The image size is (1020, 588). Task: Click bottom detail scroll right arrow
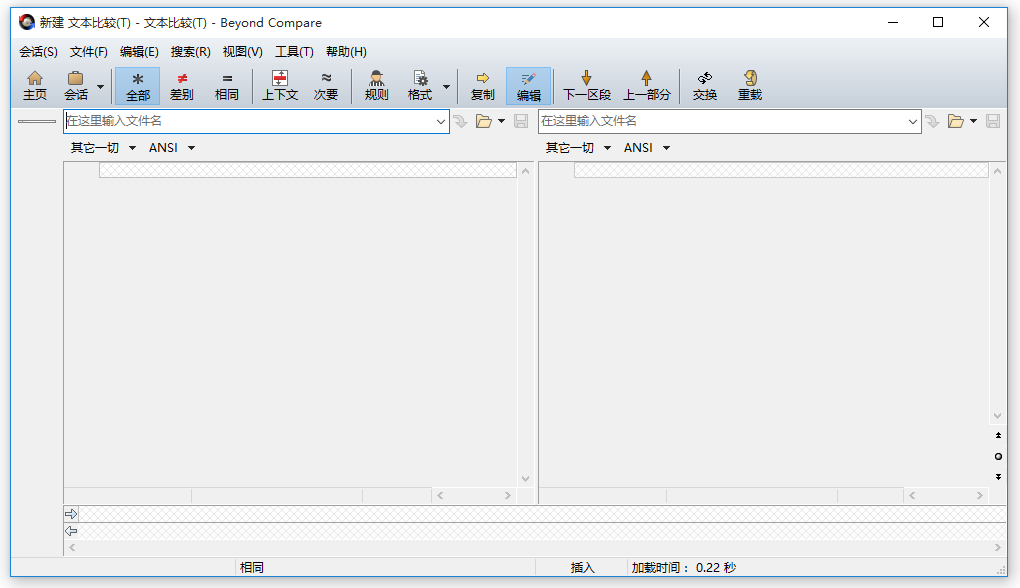pos(998,548)
